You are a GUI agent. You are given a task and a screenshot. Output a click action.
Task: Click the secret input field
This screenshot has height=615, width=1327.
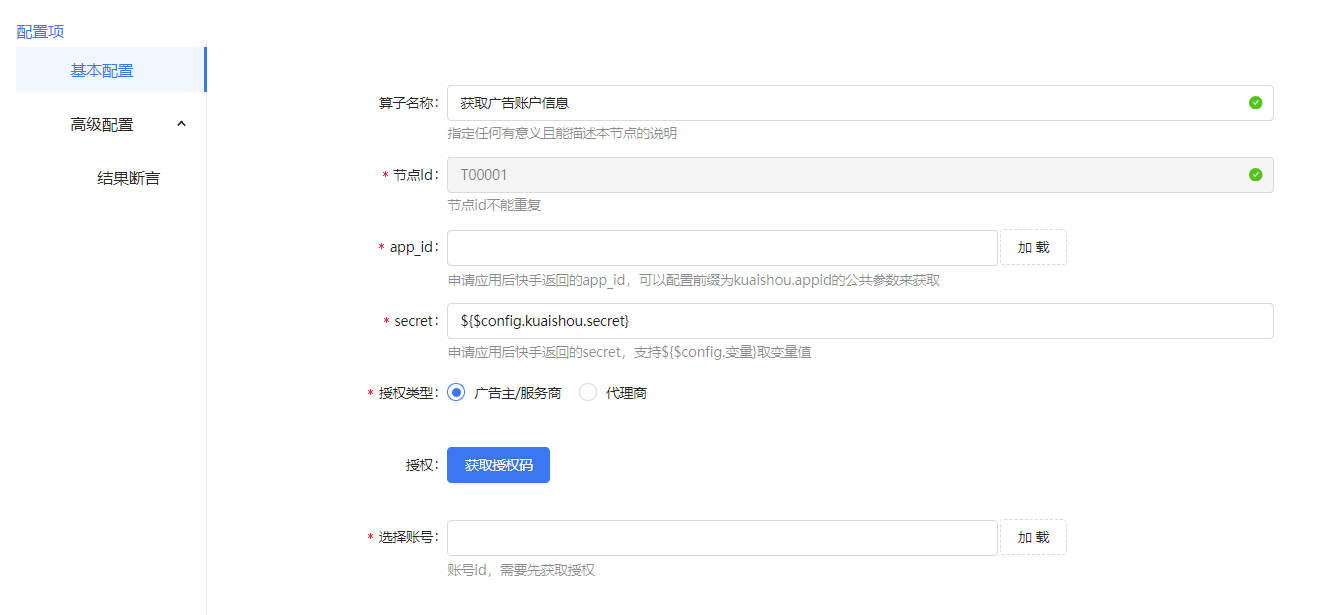(859, 321)
